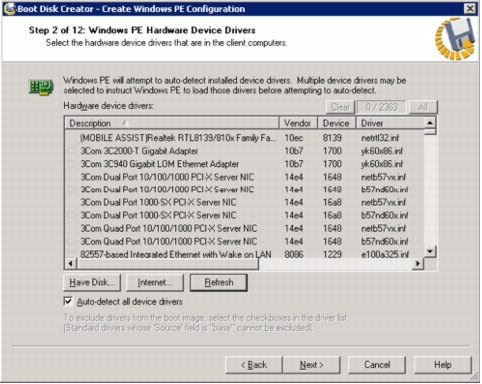Sort the list by Description column
This screenshot has width=482, height=384.
(x=172, y=123)
